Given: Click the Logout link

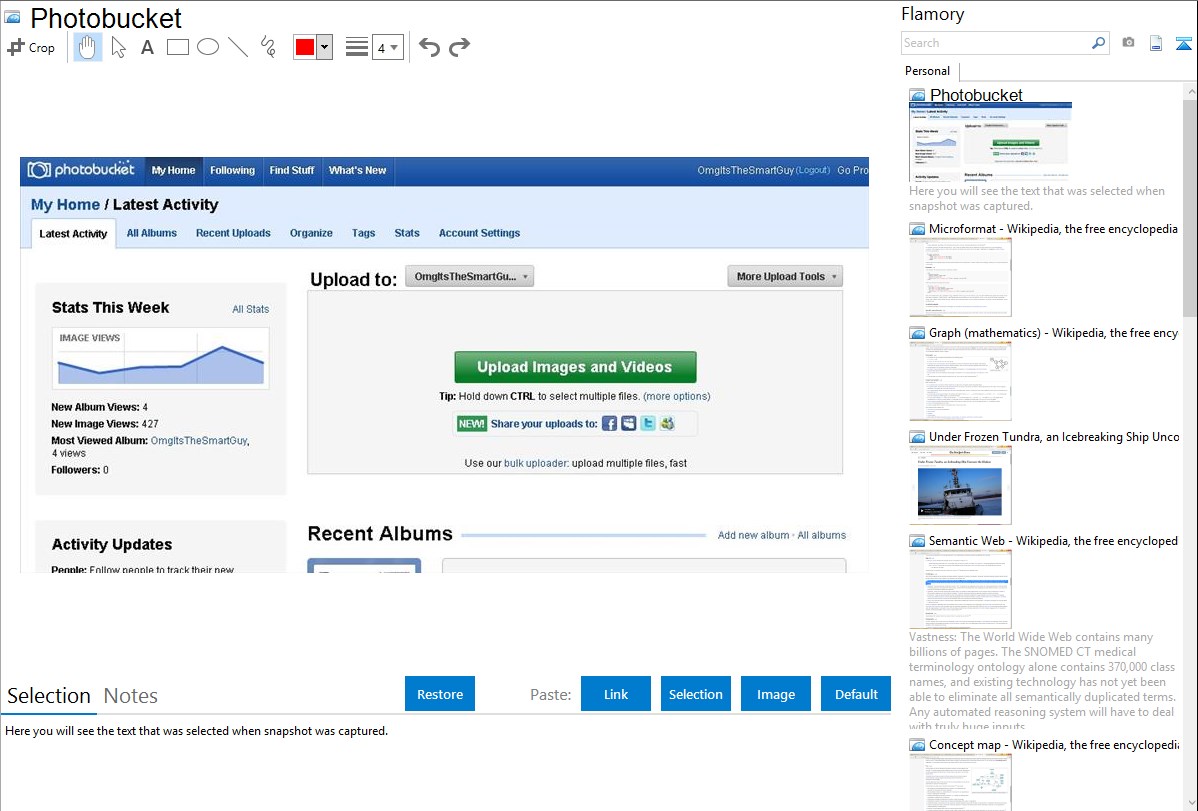Looking at the screenshot, I should [x=813, y=170].
